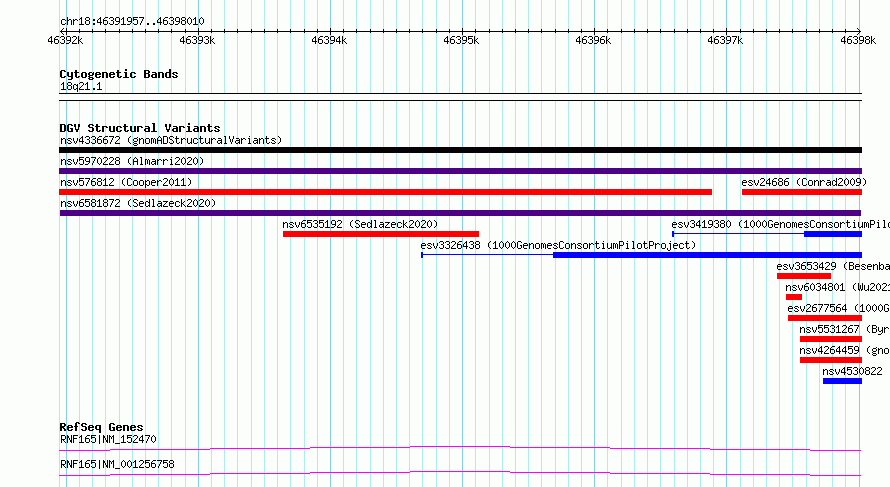Image resolution: width=890 pixels, height=487 pixels.
Task: Click the nsv576812 red variant bar
Action: click(385, 192)
